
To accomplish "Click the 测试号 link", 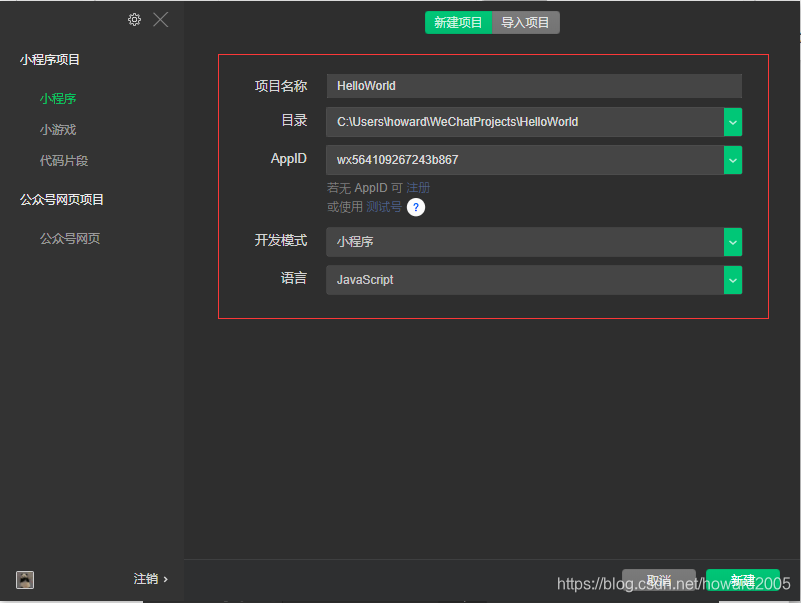I will point(384,206).
